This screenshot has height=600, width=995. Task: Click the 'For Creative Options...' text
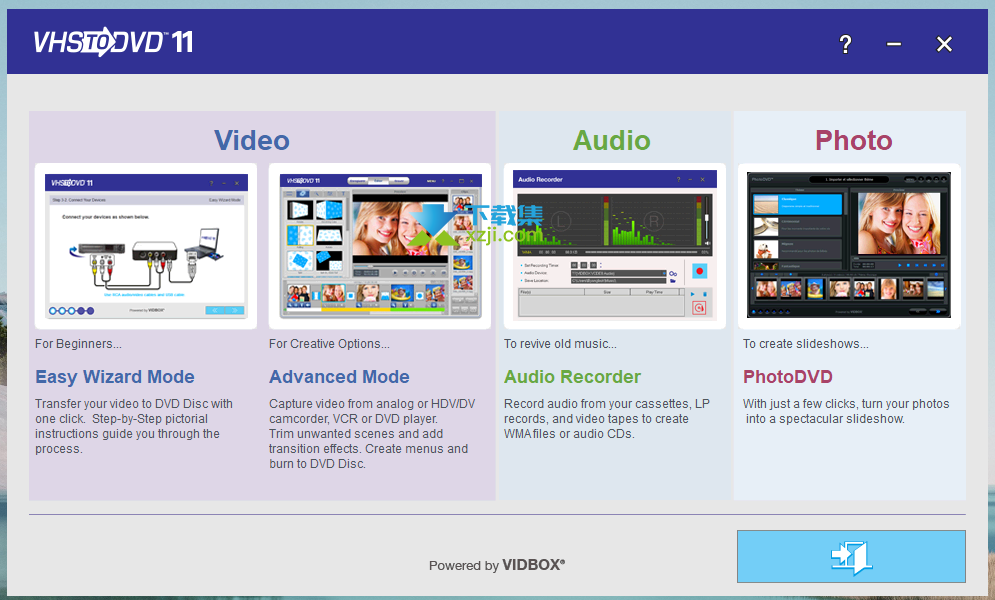pyautogui.click(x=329, y=344)
